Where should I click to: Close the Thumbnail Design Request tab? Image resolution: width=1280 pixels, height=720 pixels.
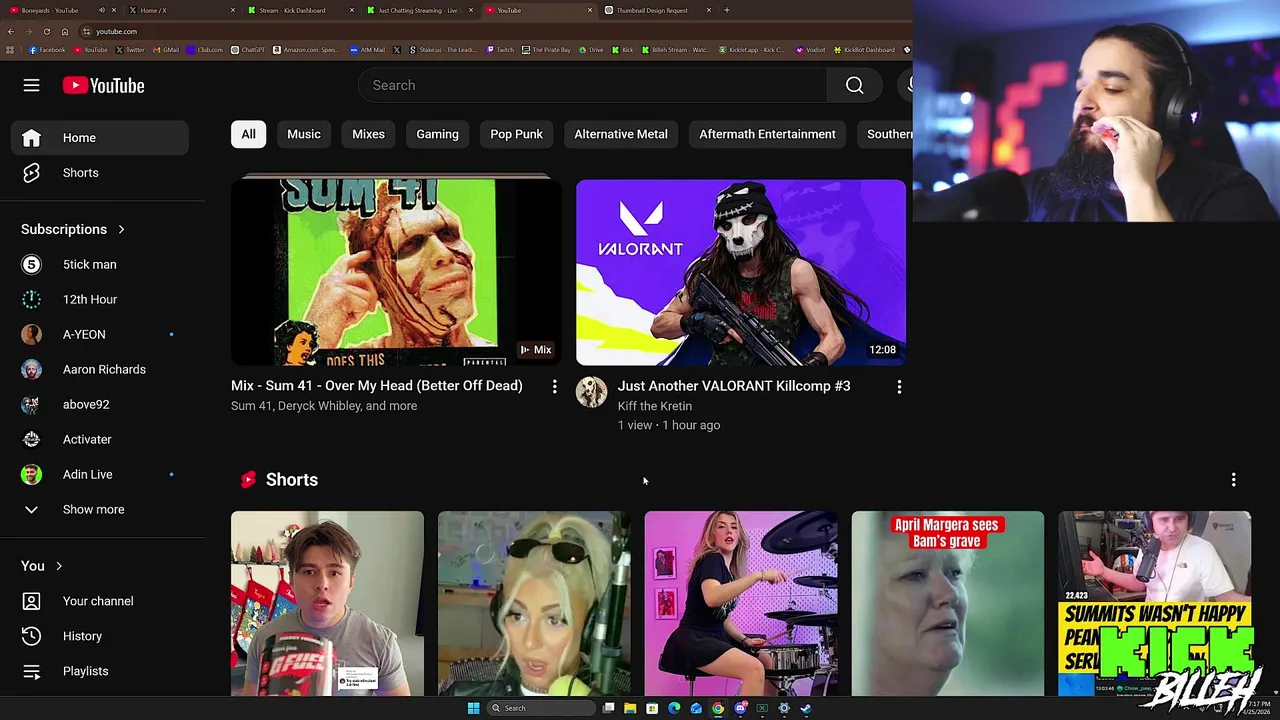(709, 10)
